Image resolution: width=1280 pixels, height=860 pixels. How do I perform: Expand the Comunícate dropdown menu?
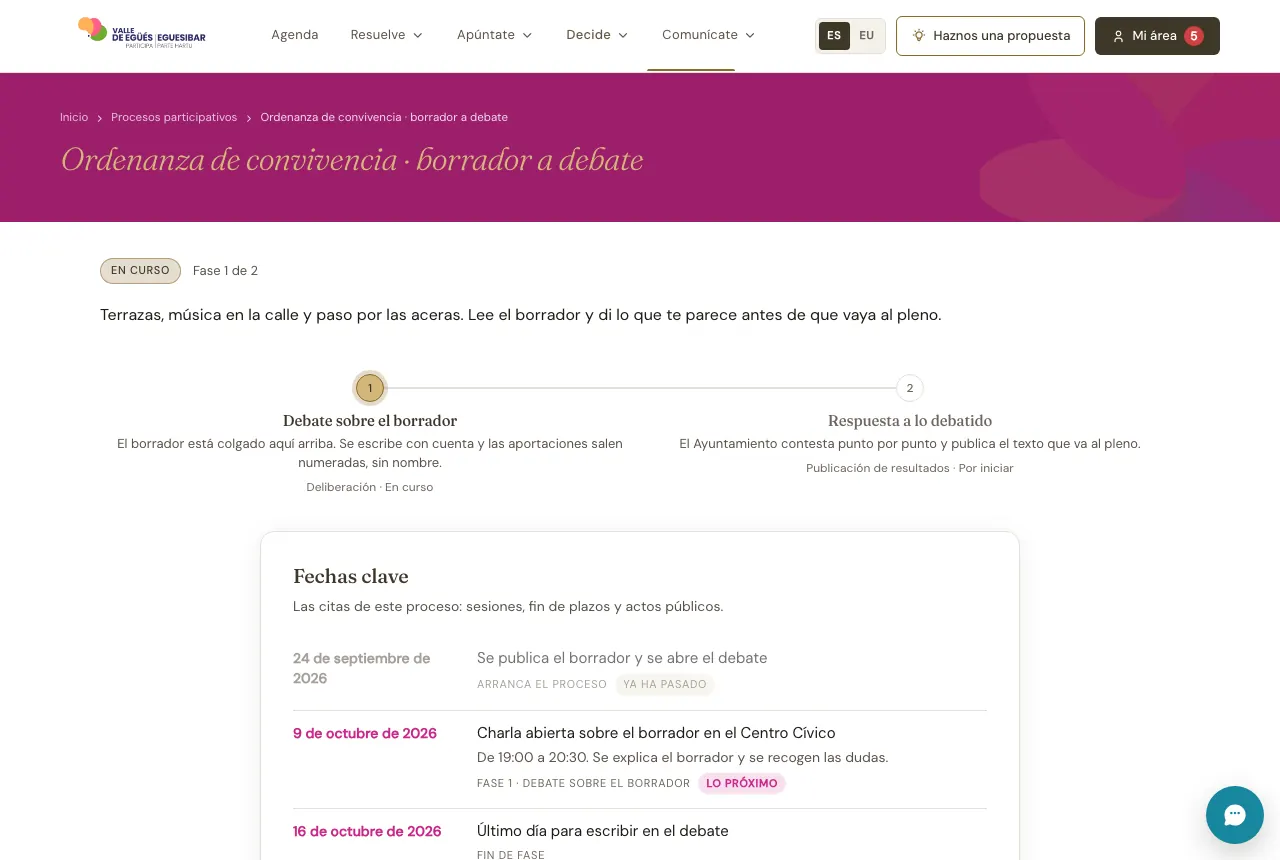click(x=709, y=35)
